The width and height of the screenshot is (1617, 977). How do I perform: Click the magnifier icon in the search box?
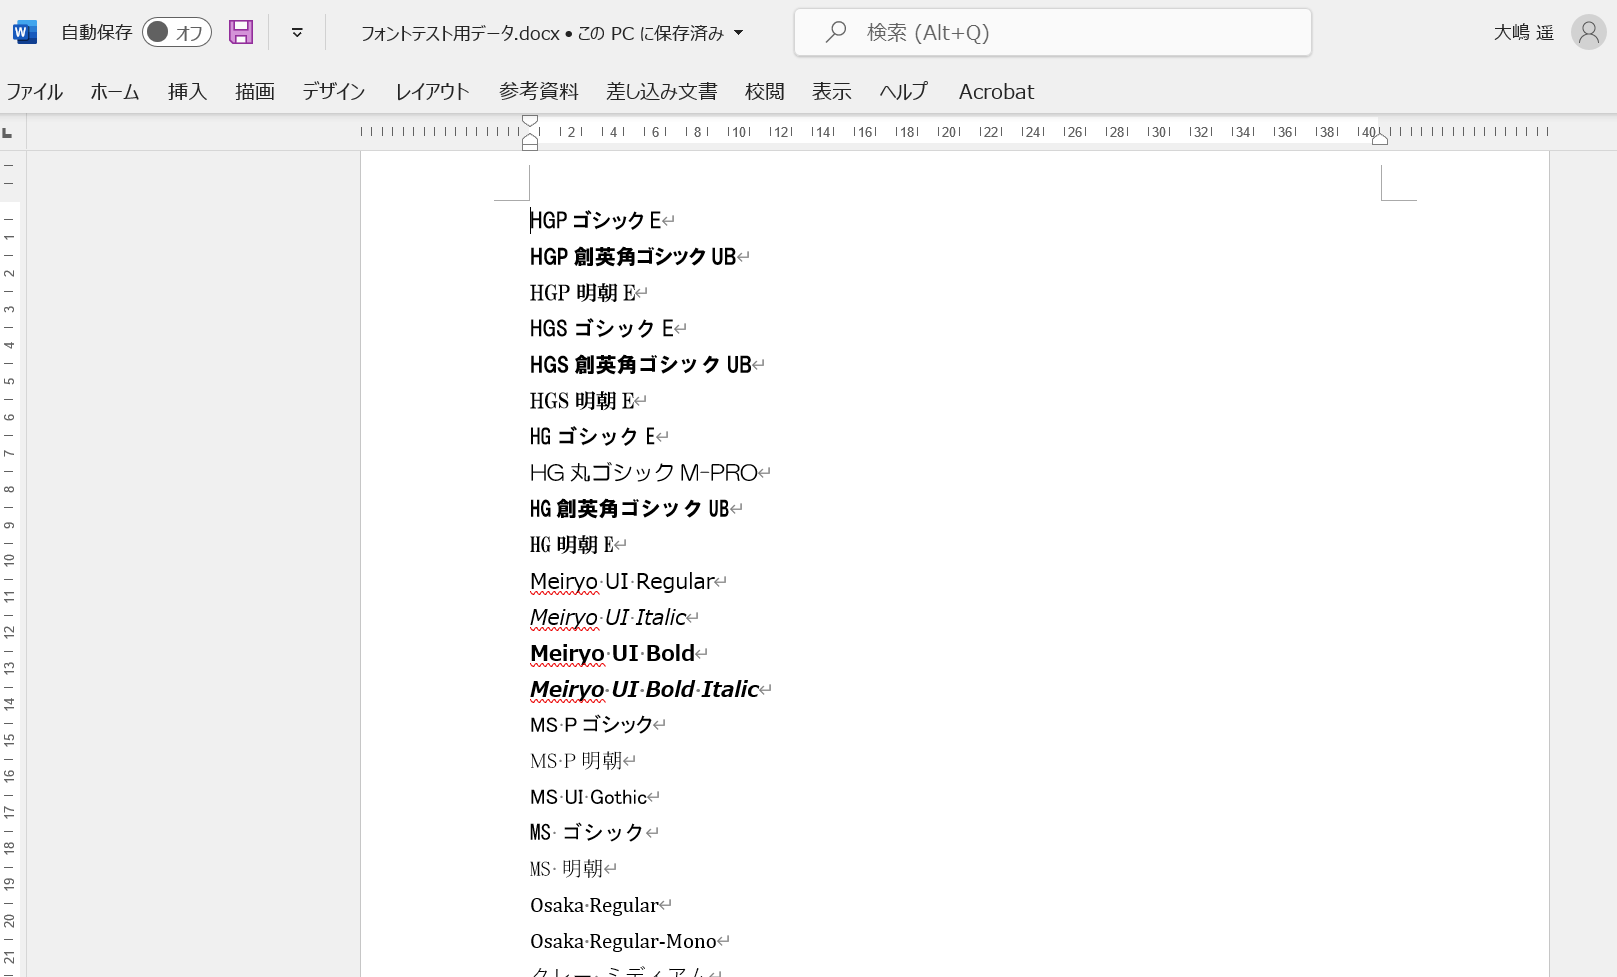pos(836,33)
